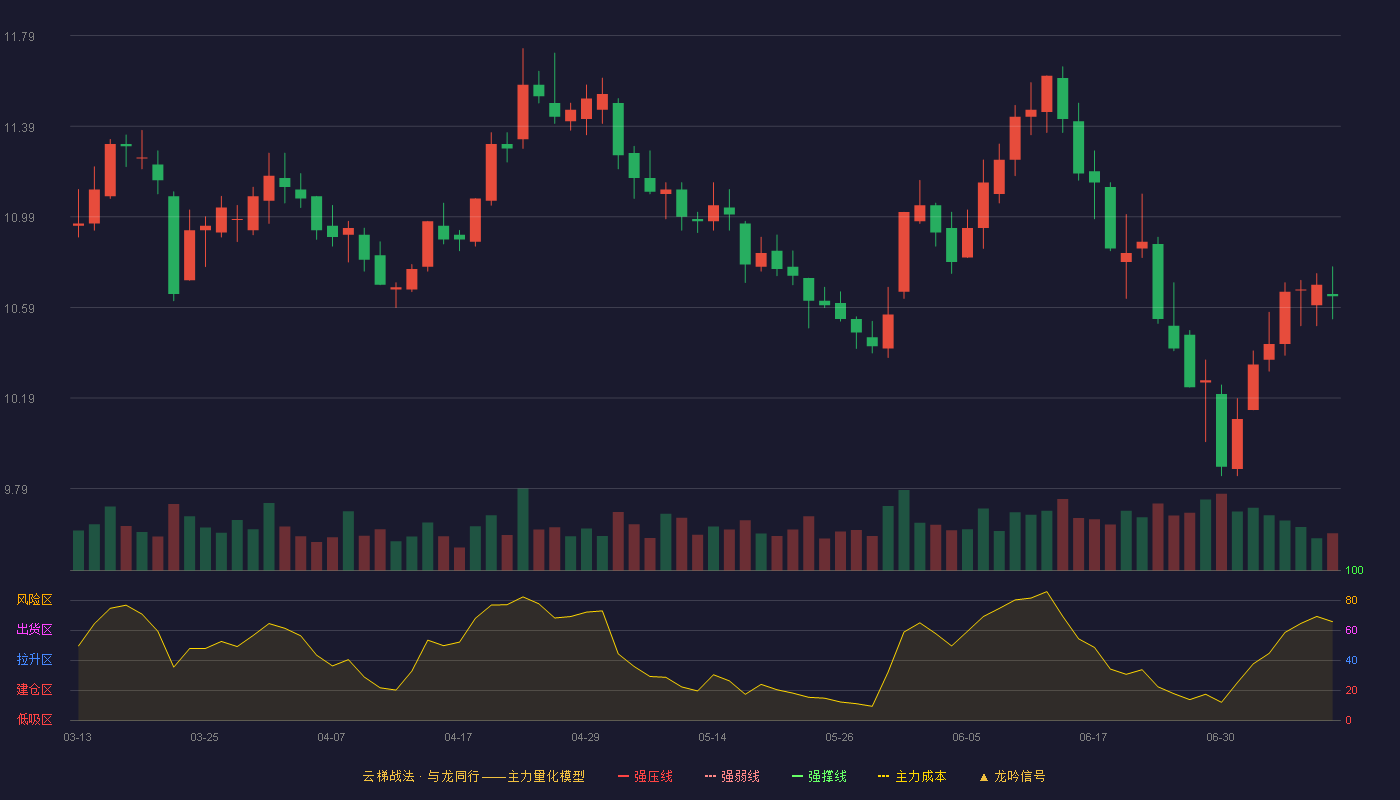Image resolution: width=1400 pixels, height=800 pixels.
Task: Click the 06-30 date axis label
Action: point(1220,737)
